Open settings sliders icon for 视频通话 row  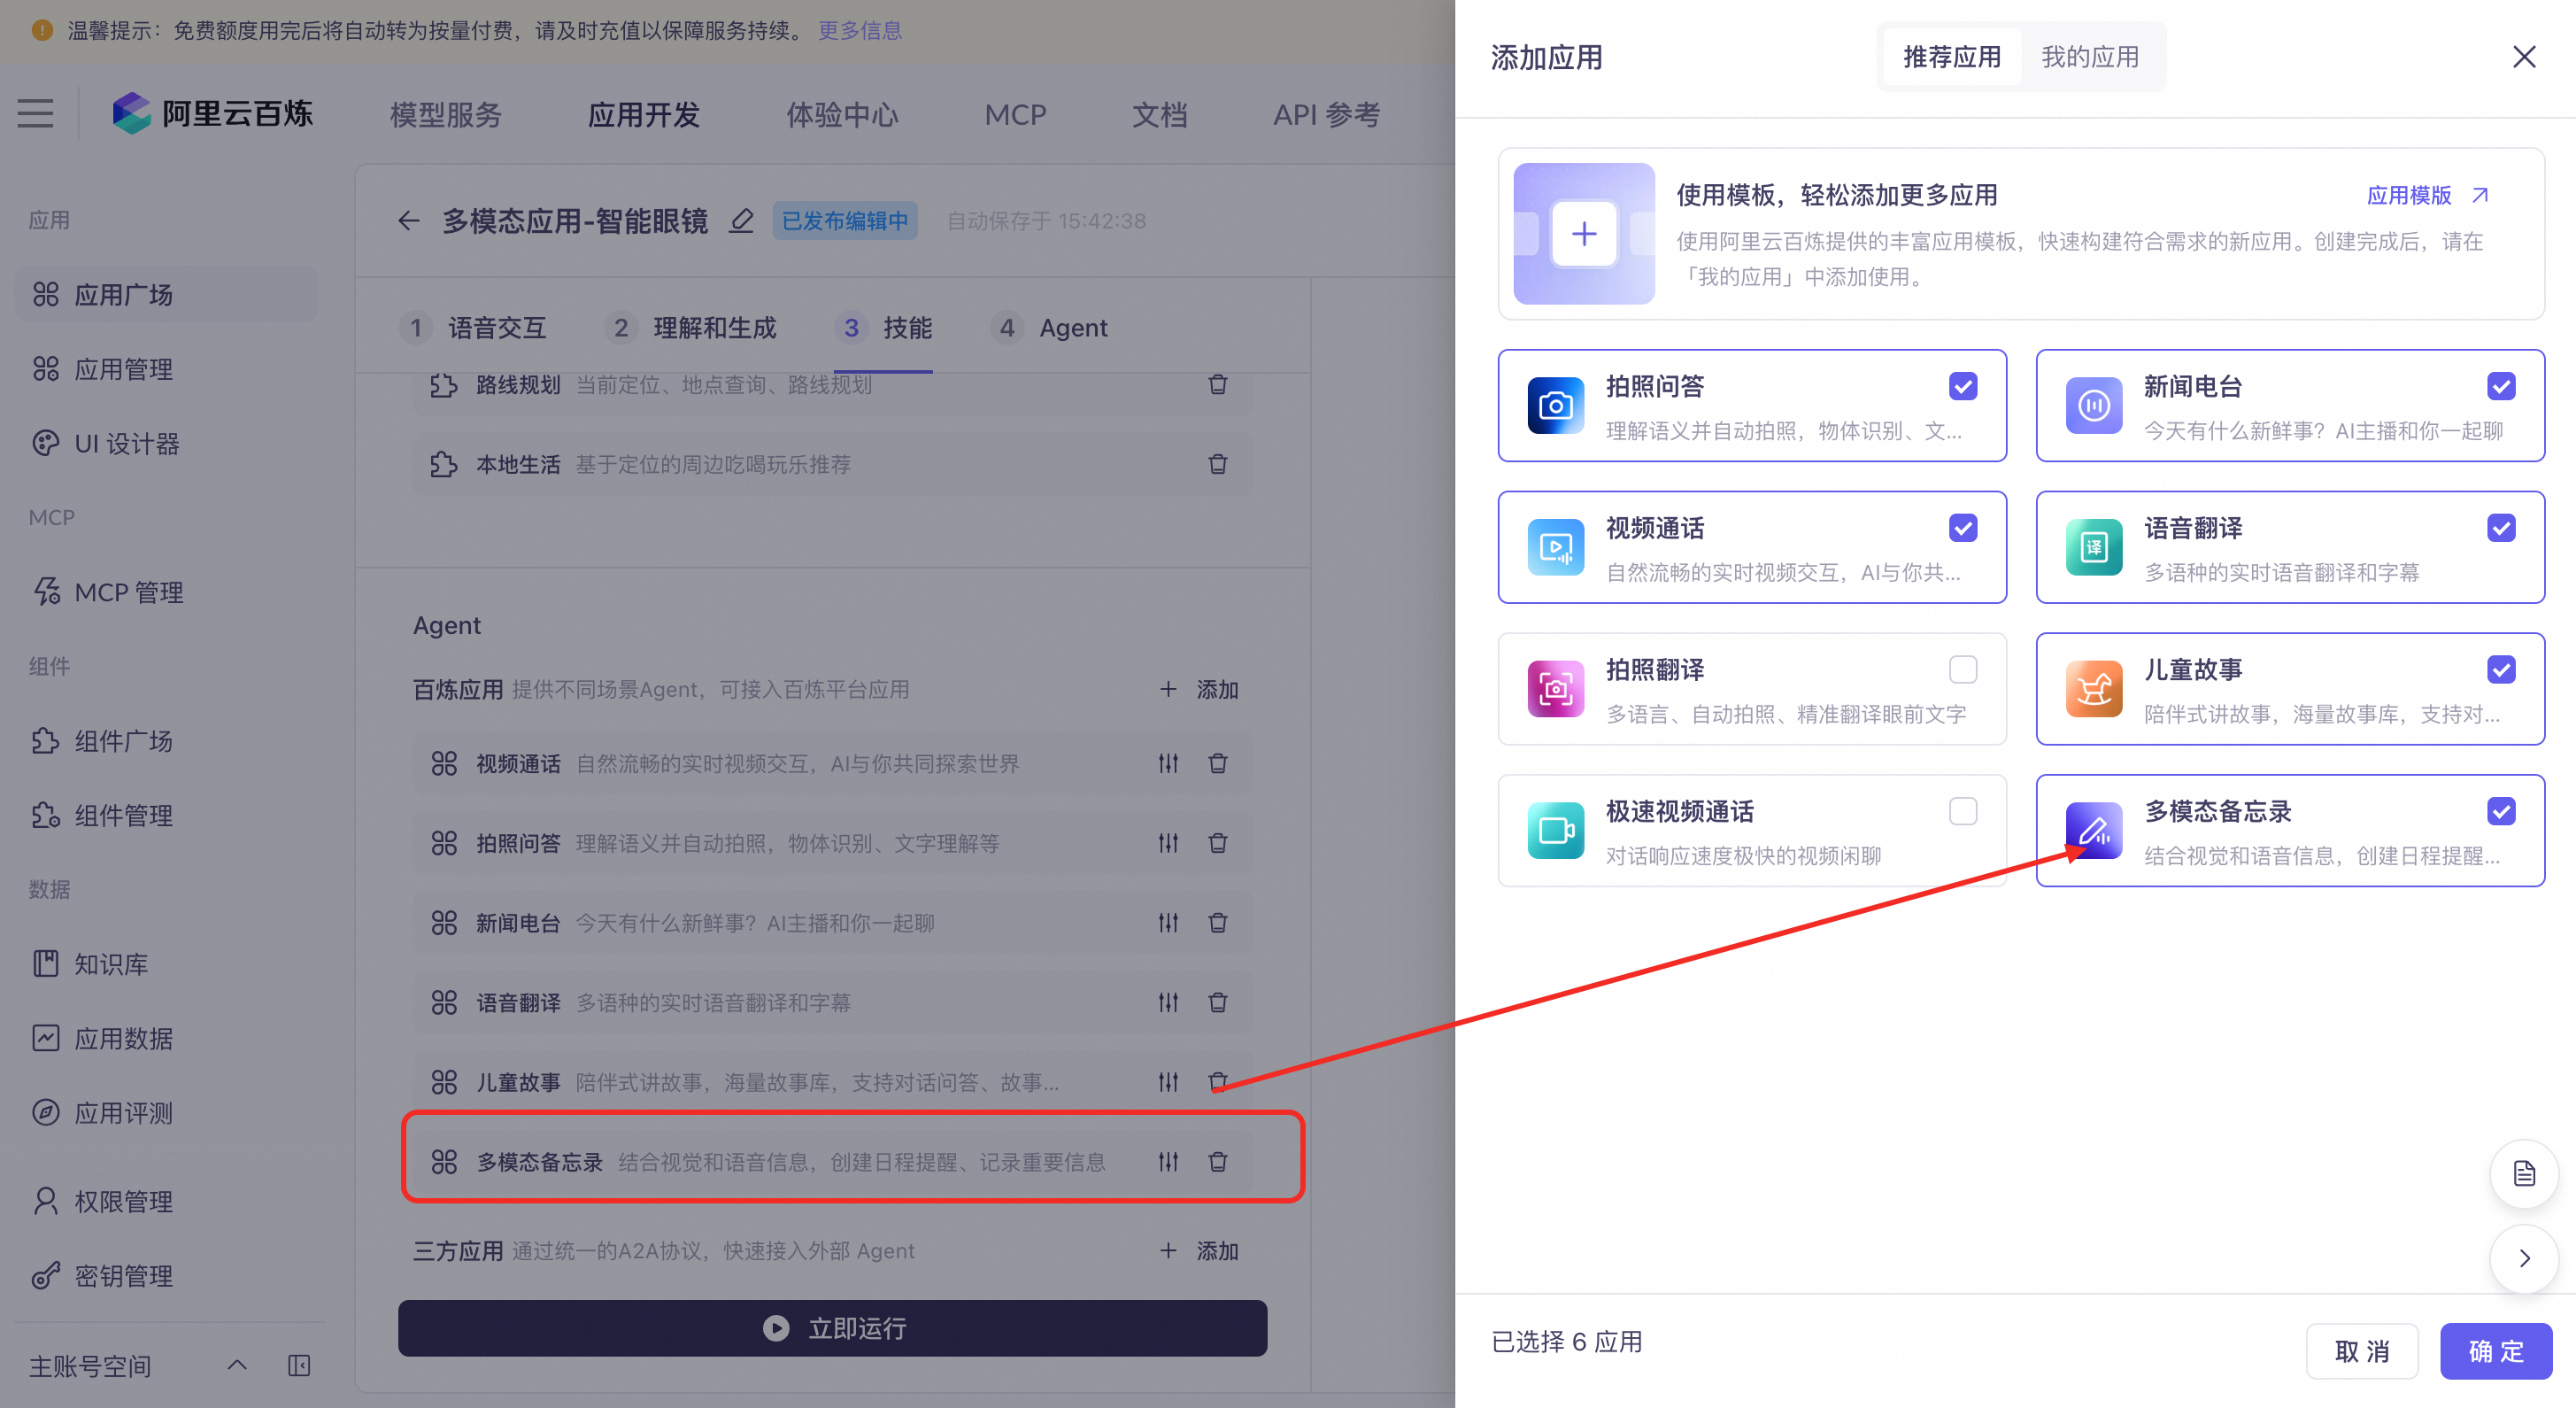coord(1168,763)
